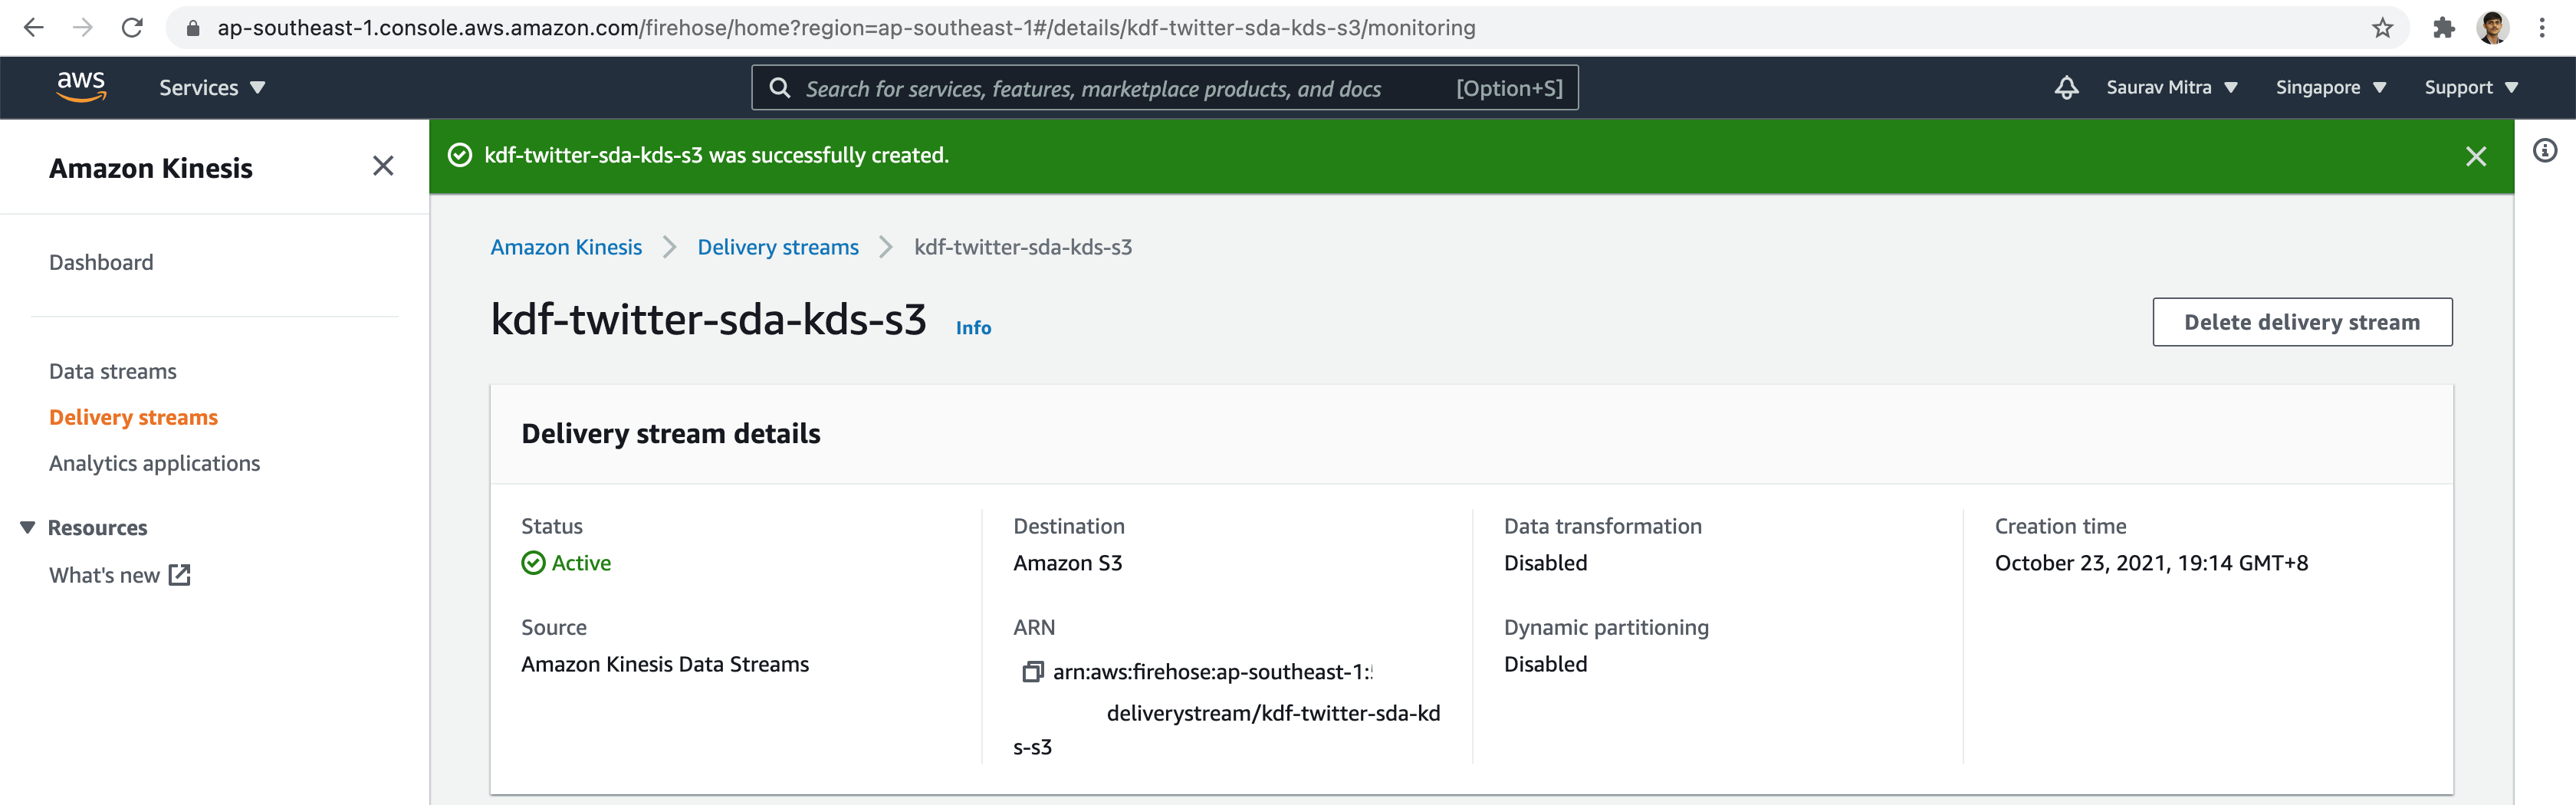Open Data streams in sidebar

coord(113,371)
